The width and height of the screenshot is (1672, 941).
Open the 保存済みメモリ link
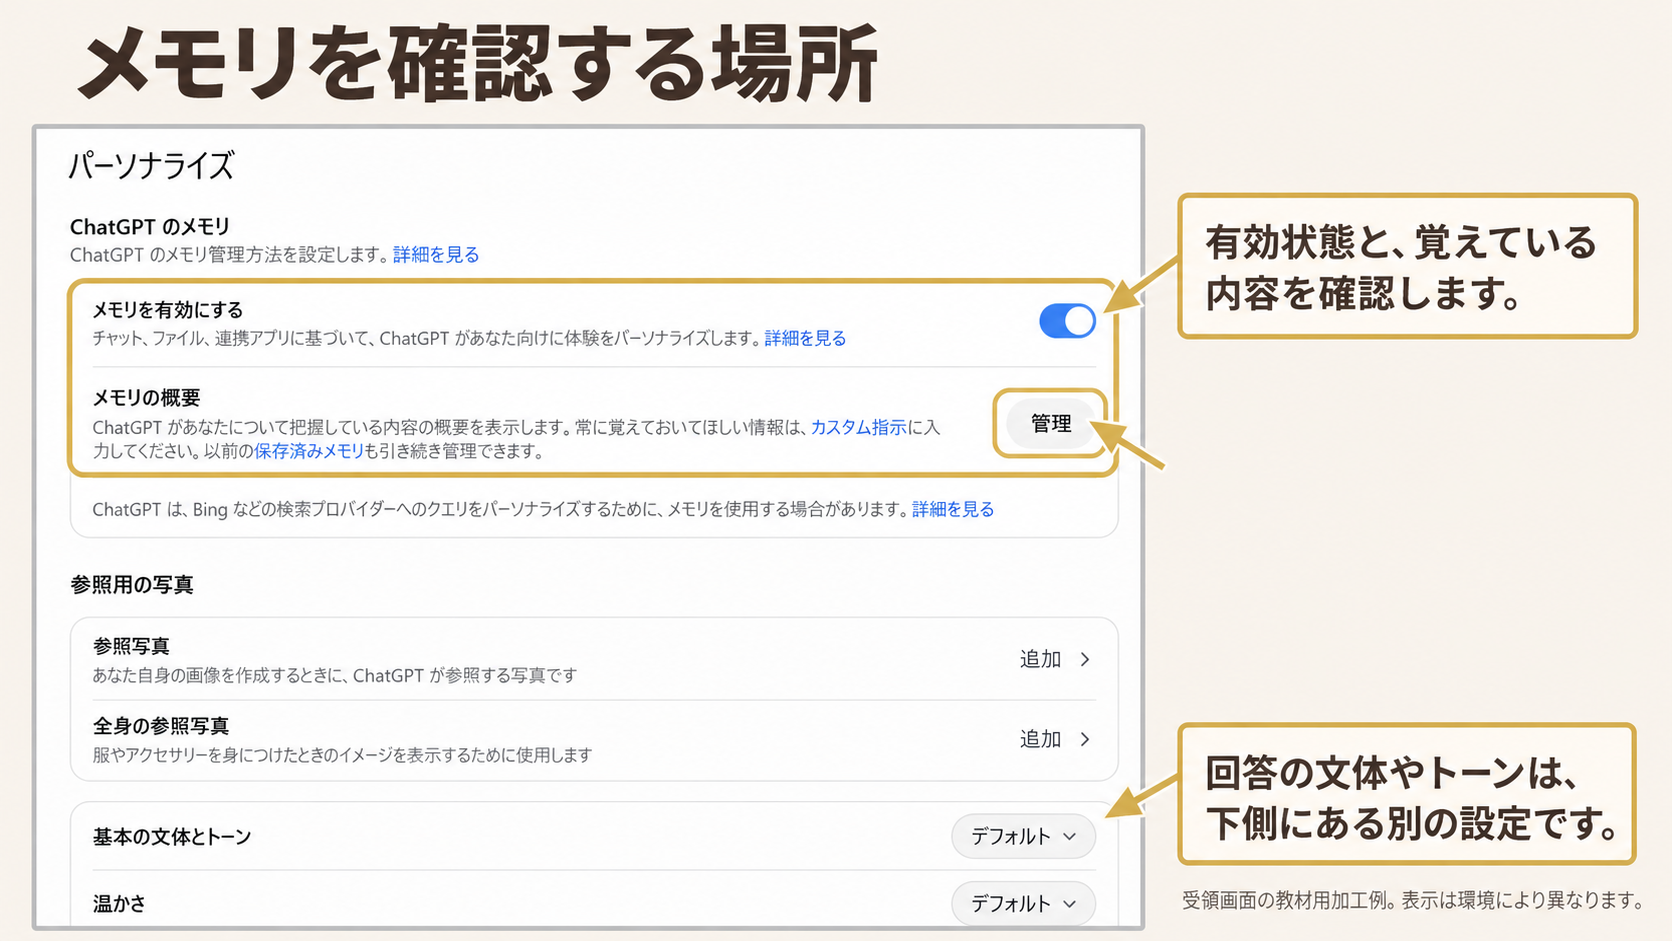point(309,451)
